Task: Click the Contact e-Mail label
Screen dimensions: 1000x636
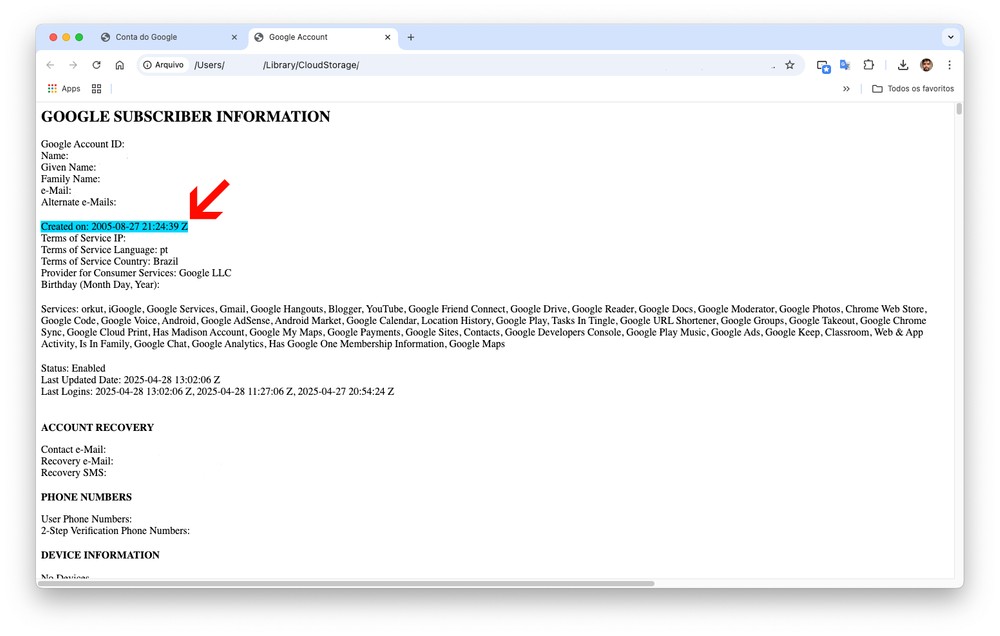Action: tap(73, 450)
